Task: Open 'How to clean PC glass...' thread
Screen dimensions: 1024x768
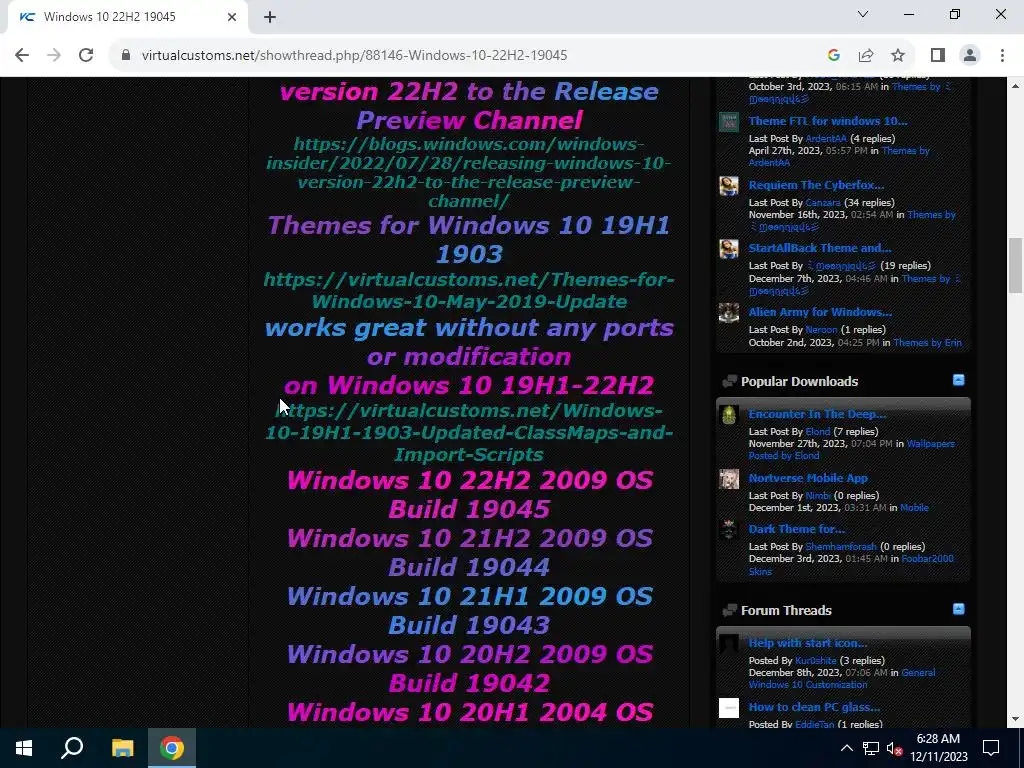Action: [x=814, y=707]
